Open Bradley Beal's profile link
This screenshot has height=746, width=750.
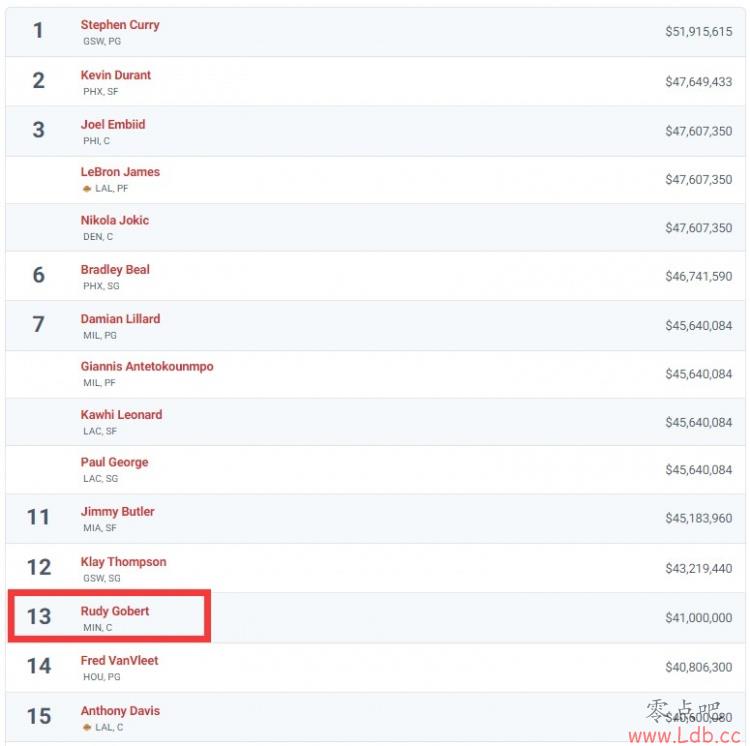coord(115,270)
